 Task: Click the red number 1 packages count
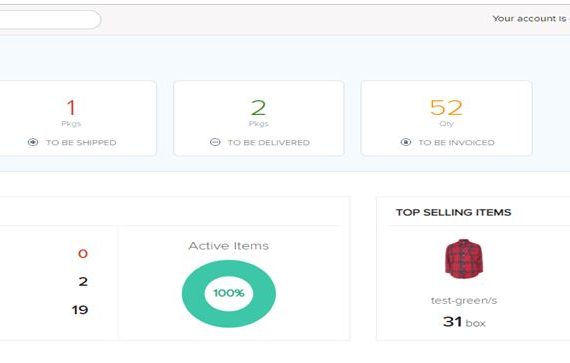click(x=71, y=108)
